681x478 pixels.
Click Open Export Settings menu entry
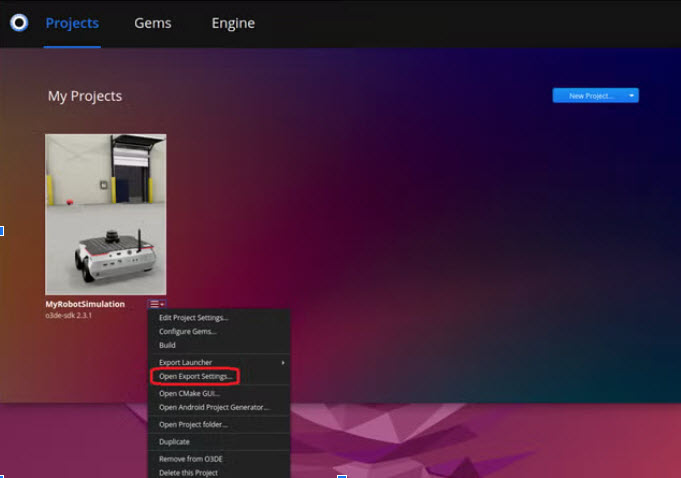pos(196,377)
